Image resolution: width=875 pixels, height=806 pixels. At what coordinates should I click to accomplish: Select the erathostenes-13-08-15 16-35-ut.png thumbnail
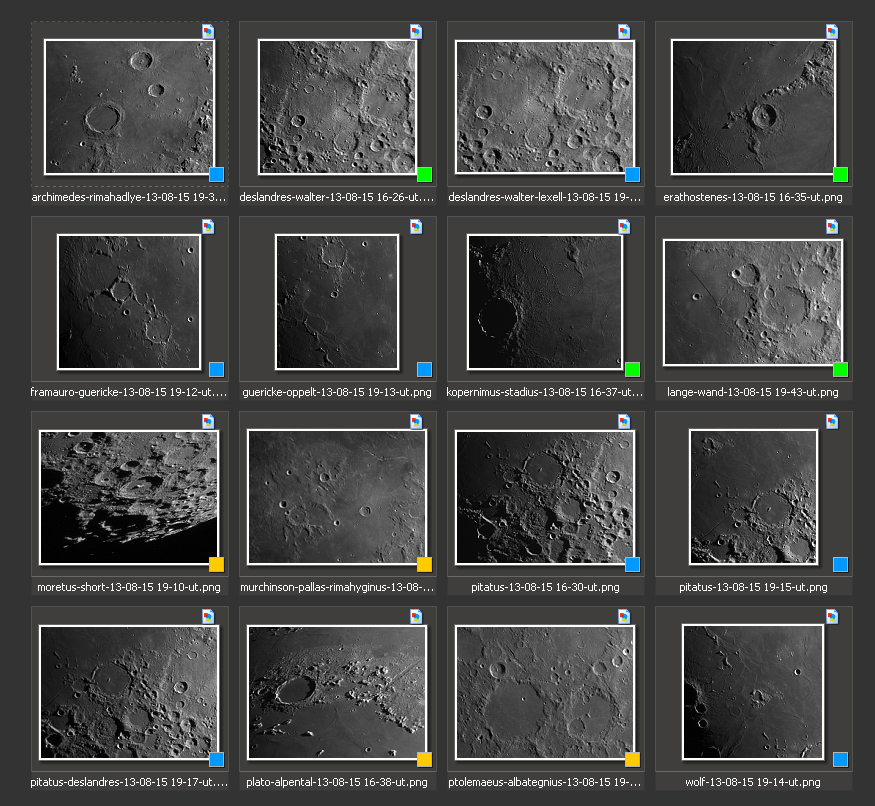(x=752, y=106)
